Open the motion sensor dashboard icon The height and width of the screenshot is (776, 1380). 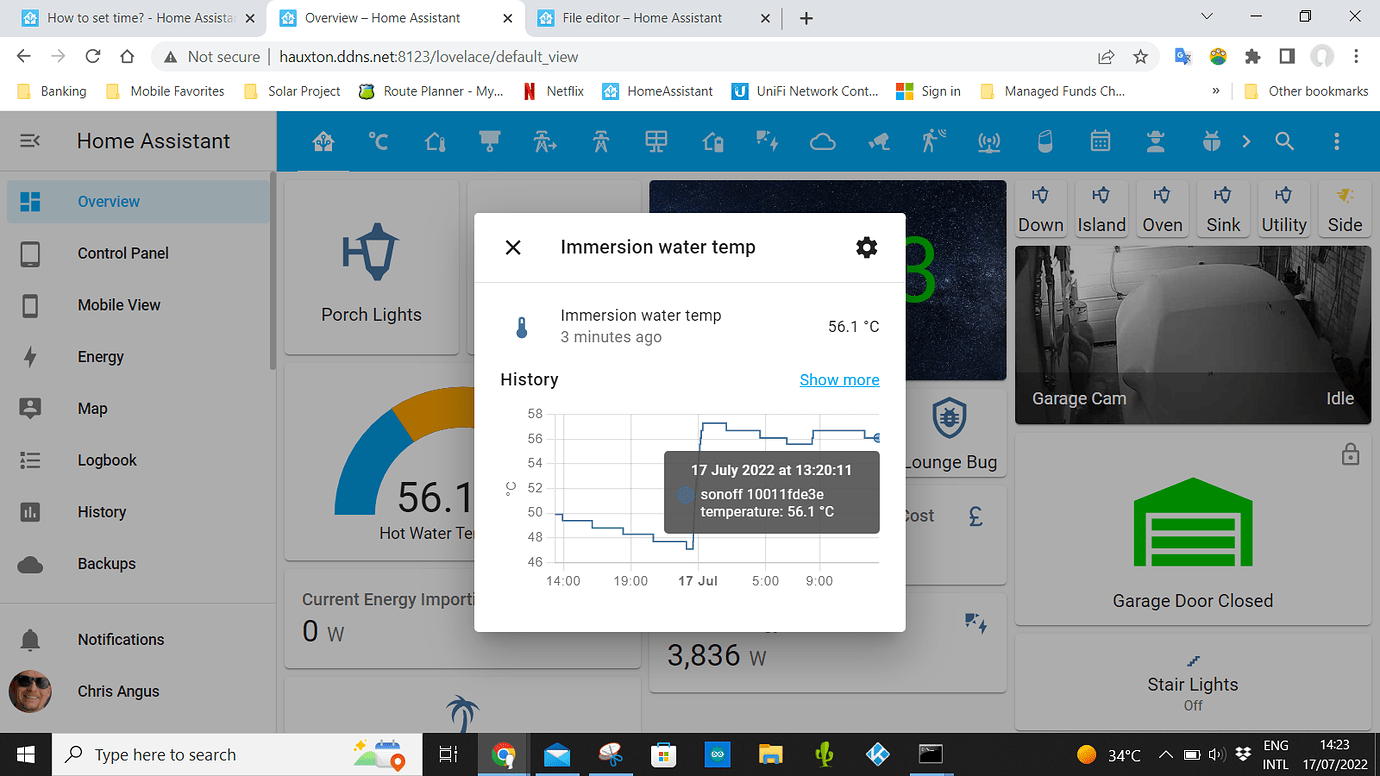(x=932, y=141)
